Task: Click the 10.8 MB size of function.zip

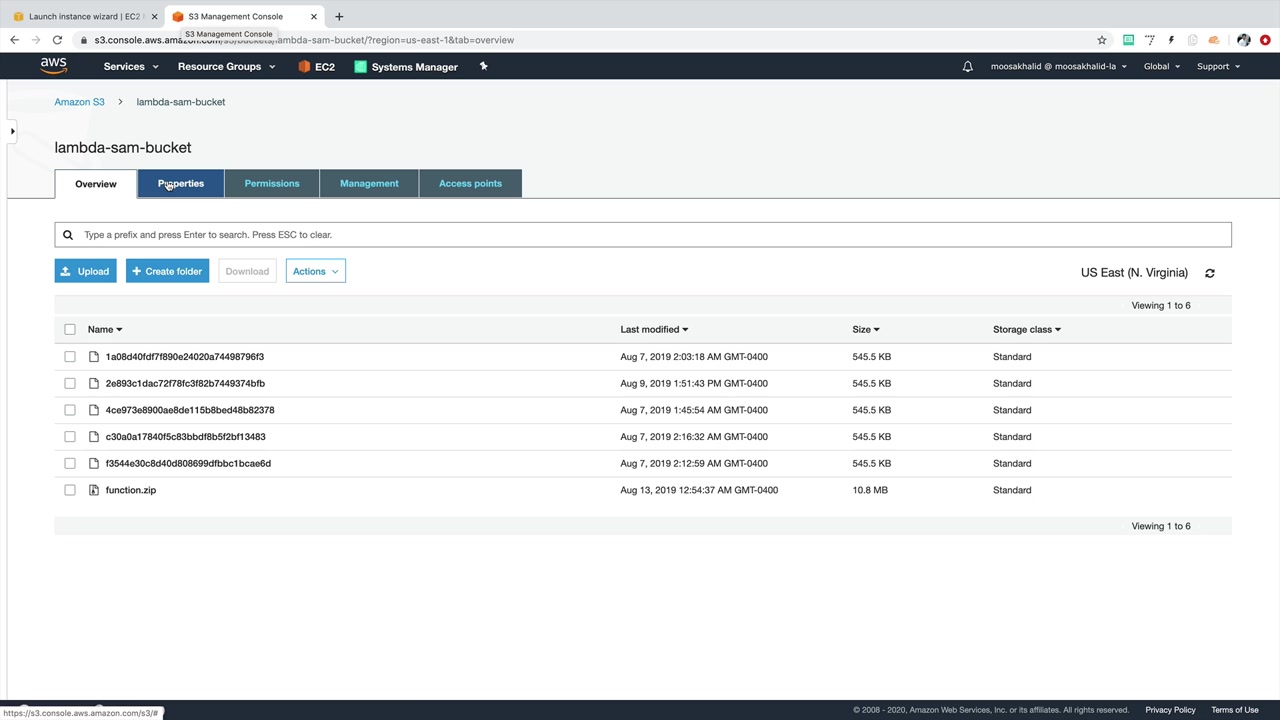Action: [870, 490]
